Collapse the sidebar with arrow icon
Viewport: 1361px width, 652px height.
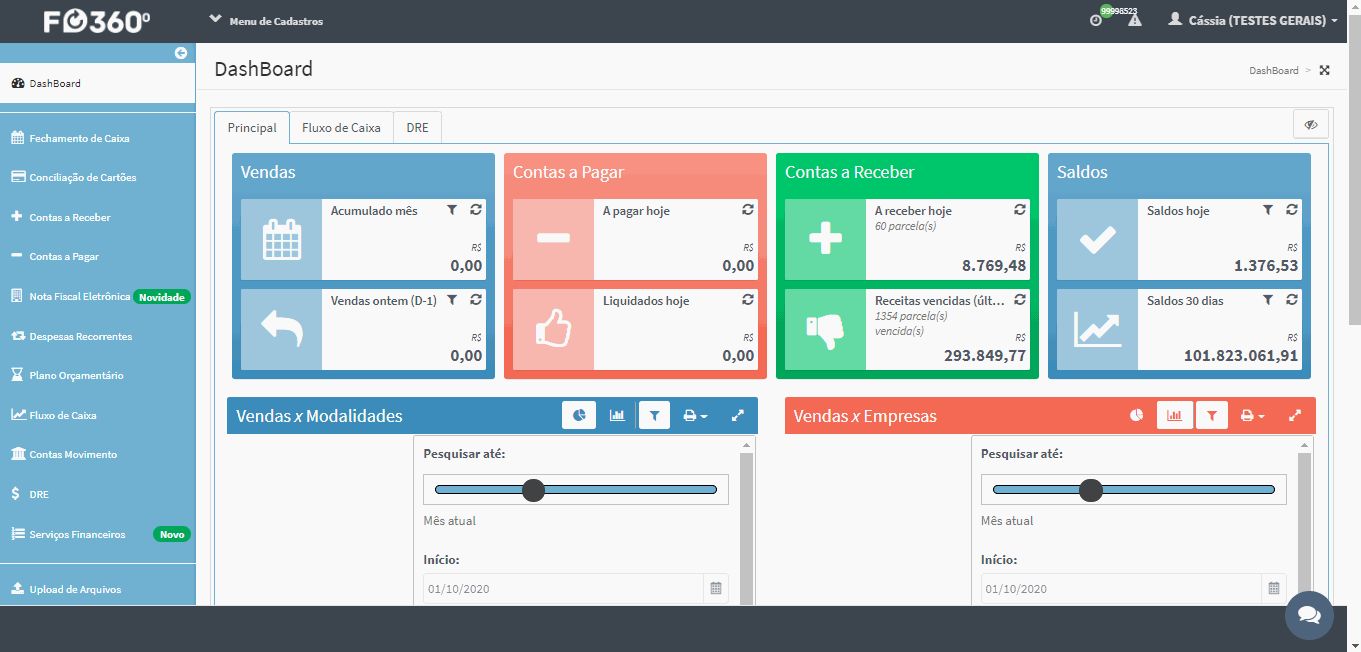[181, 53]
